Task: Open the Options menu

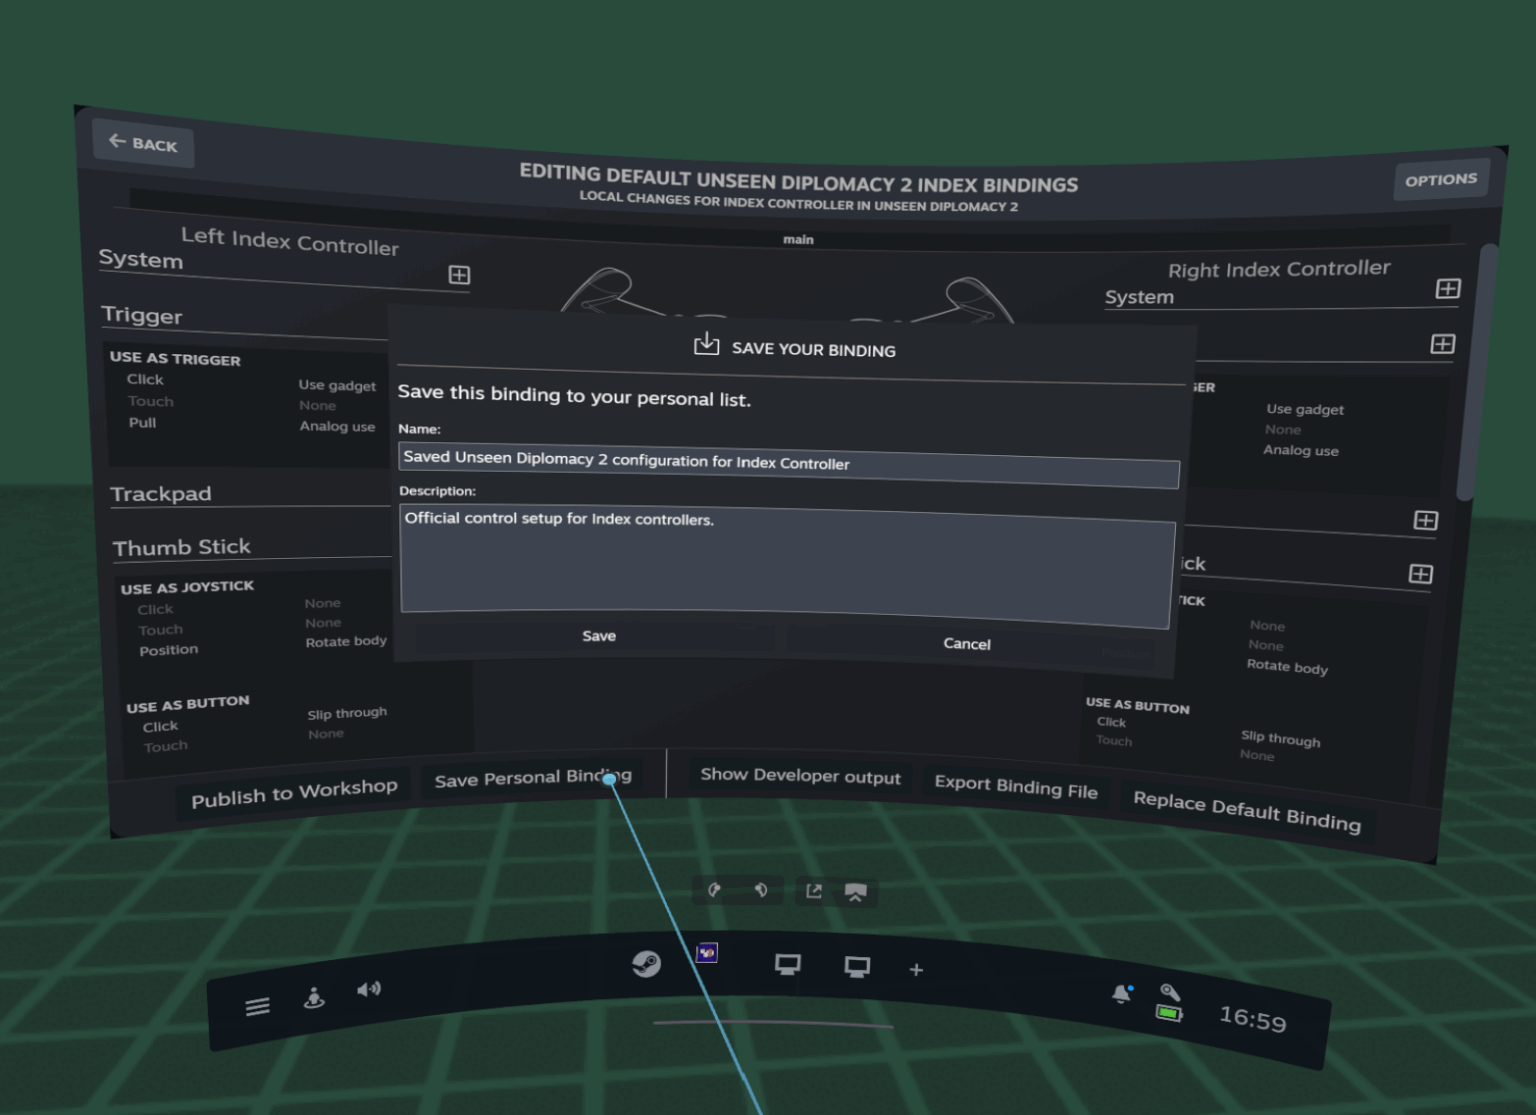Action: point(1440,179)
